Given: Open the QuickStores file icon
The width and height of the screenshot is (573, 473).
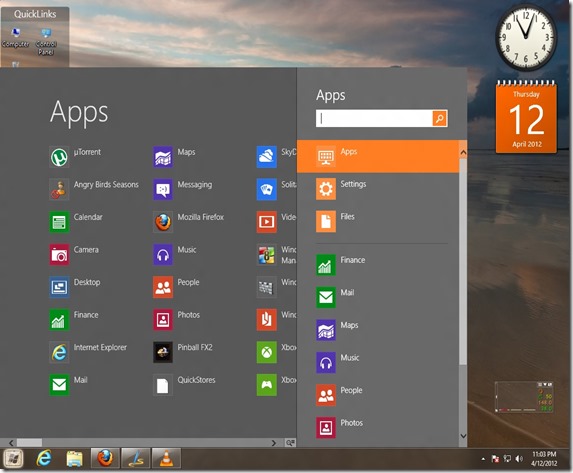Looking at the screenshot, I should (x=163, y=385).
